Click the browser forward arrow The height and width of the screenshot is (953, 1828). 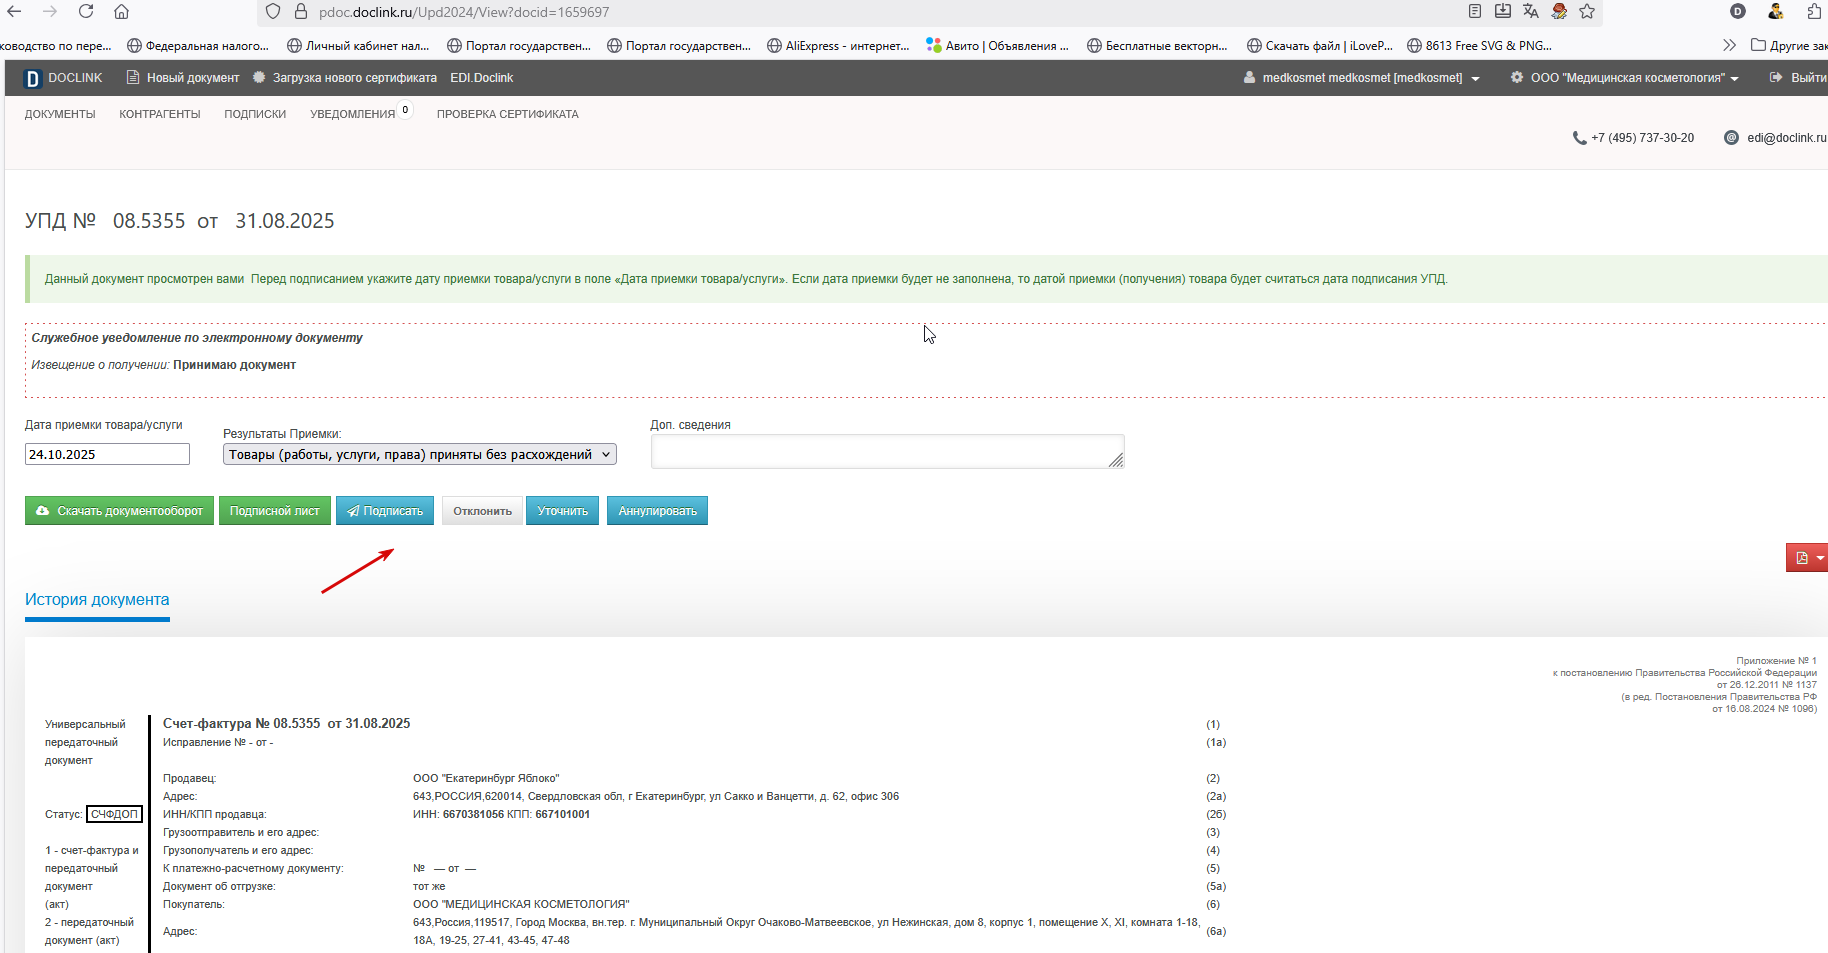(x=50, y=12)
